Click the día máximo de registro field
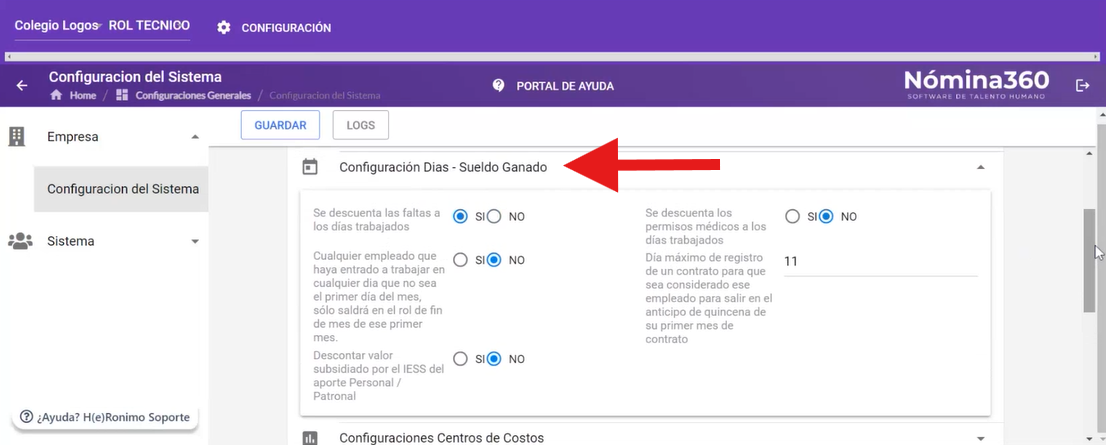 [x=880, y=262]
